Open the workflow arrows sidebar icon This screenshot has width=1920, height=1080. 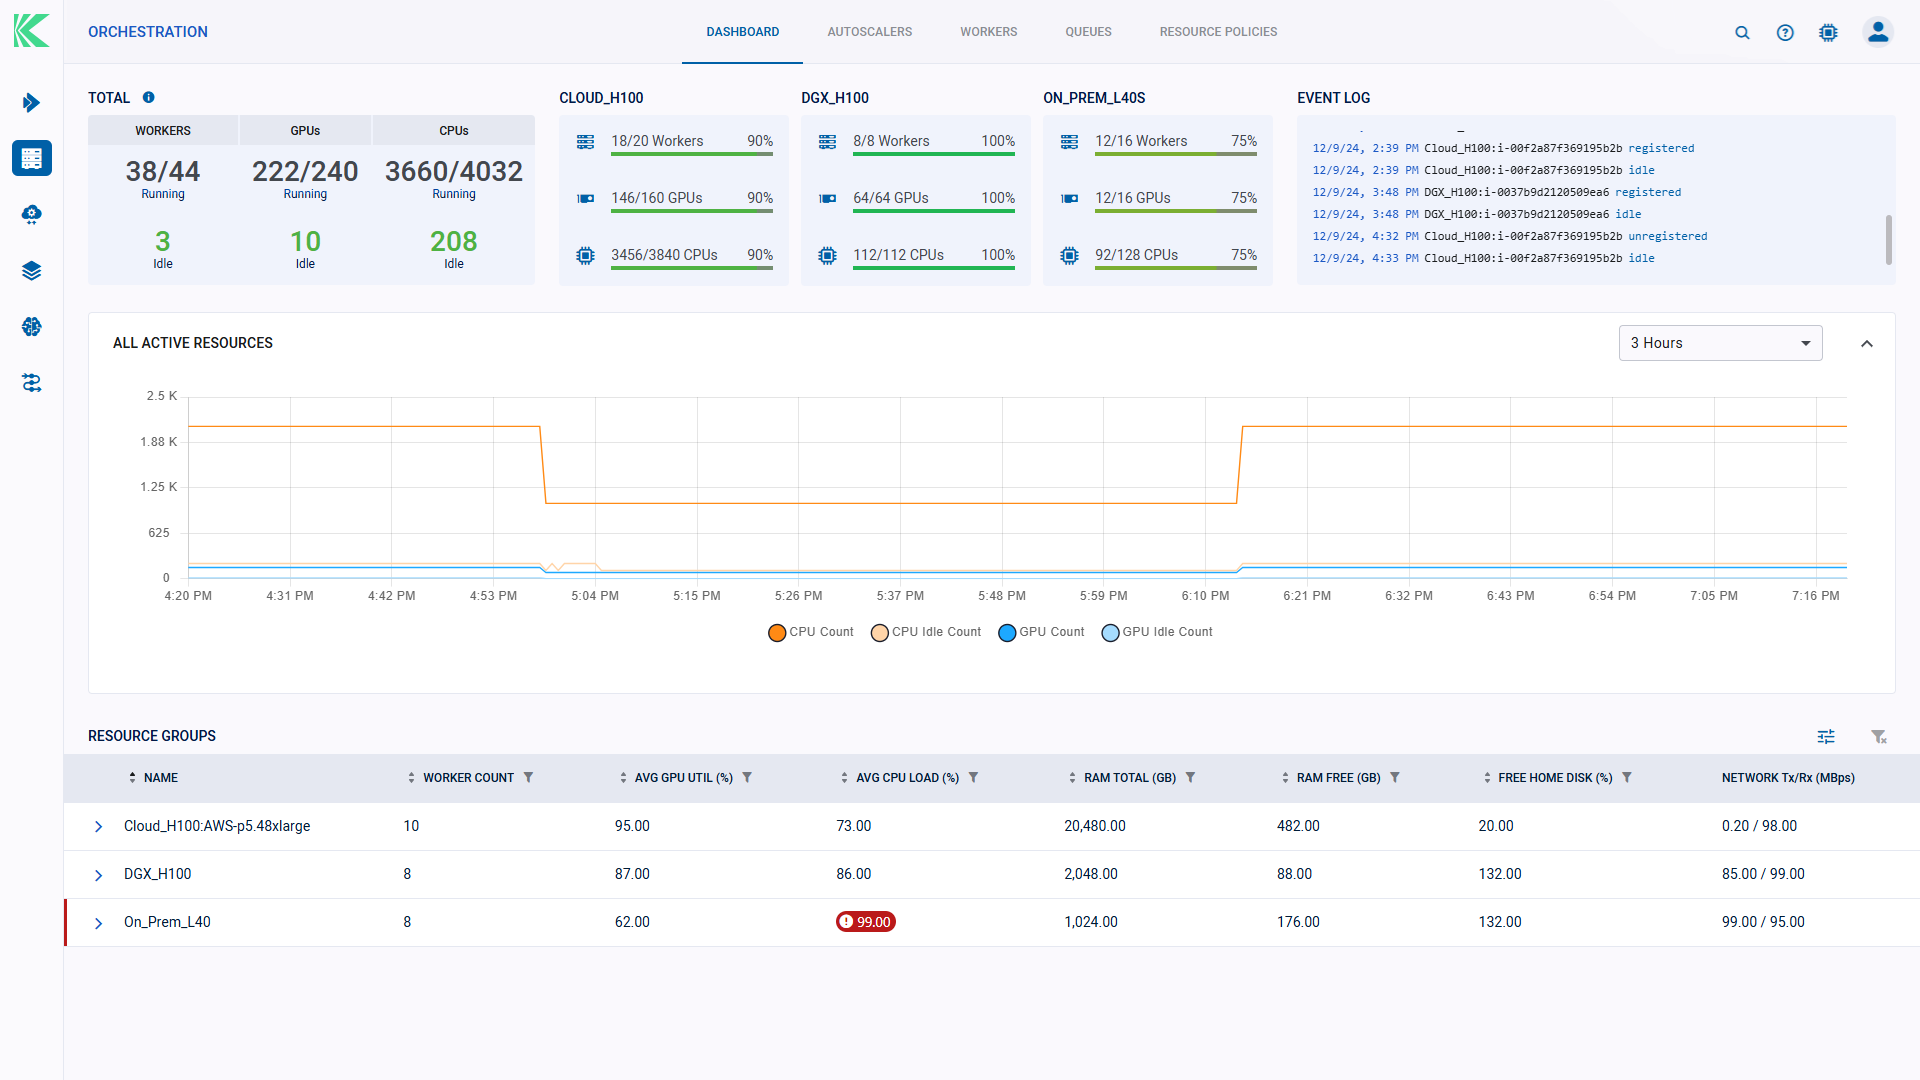[31, 382]
